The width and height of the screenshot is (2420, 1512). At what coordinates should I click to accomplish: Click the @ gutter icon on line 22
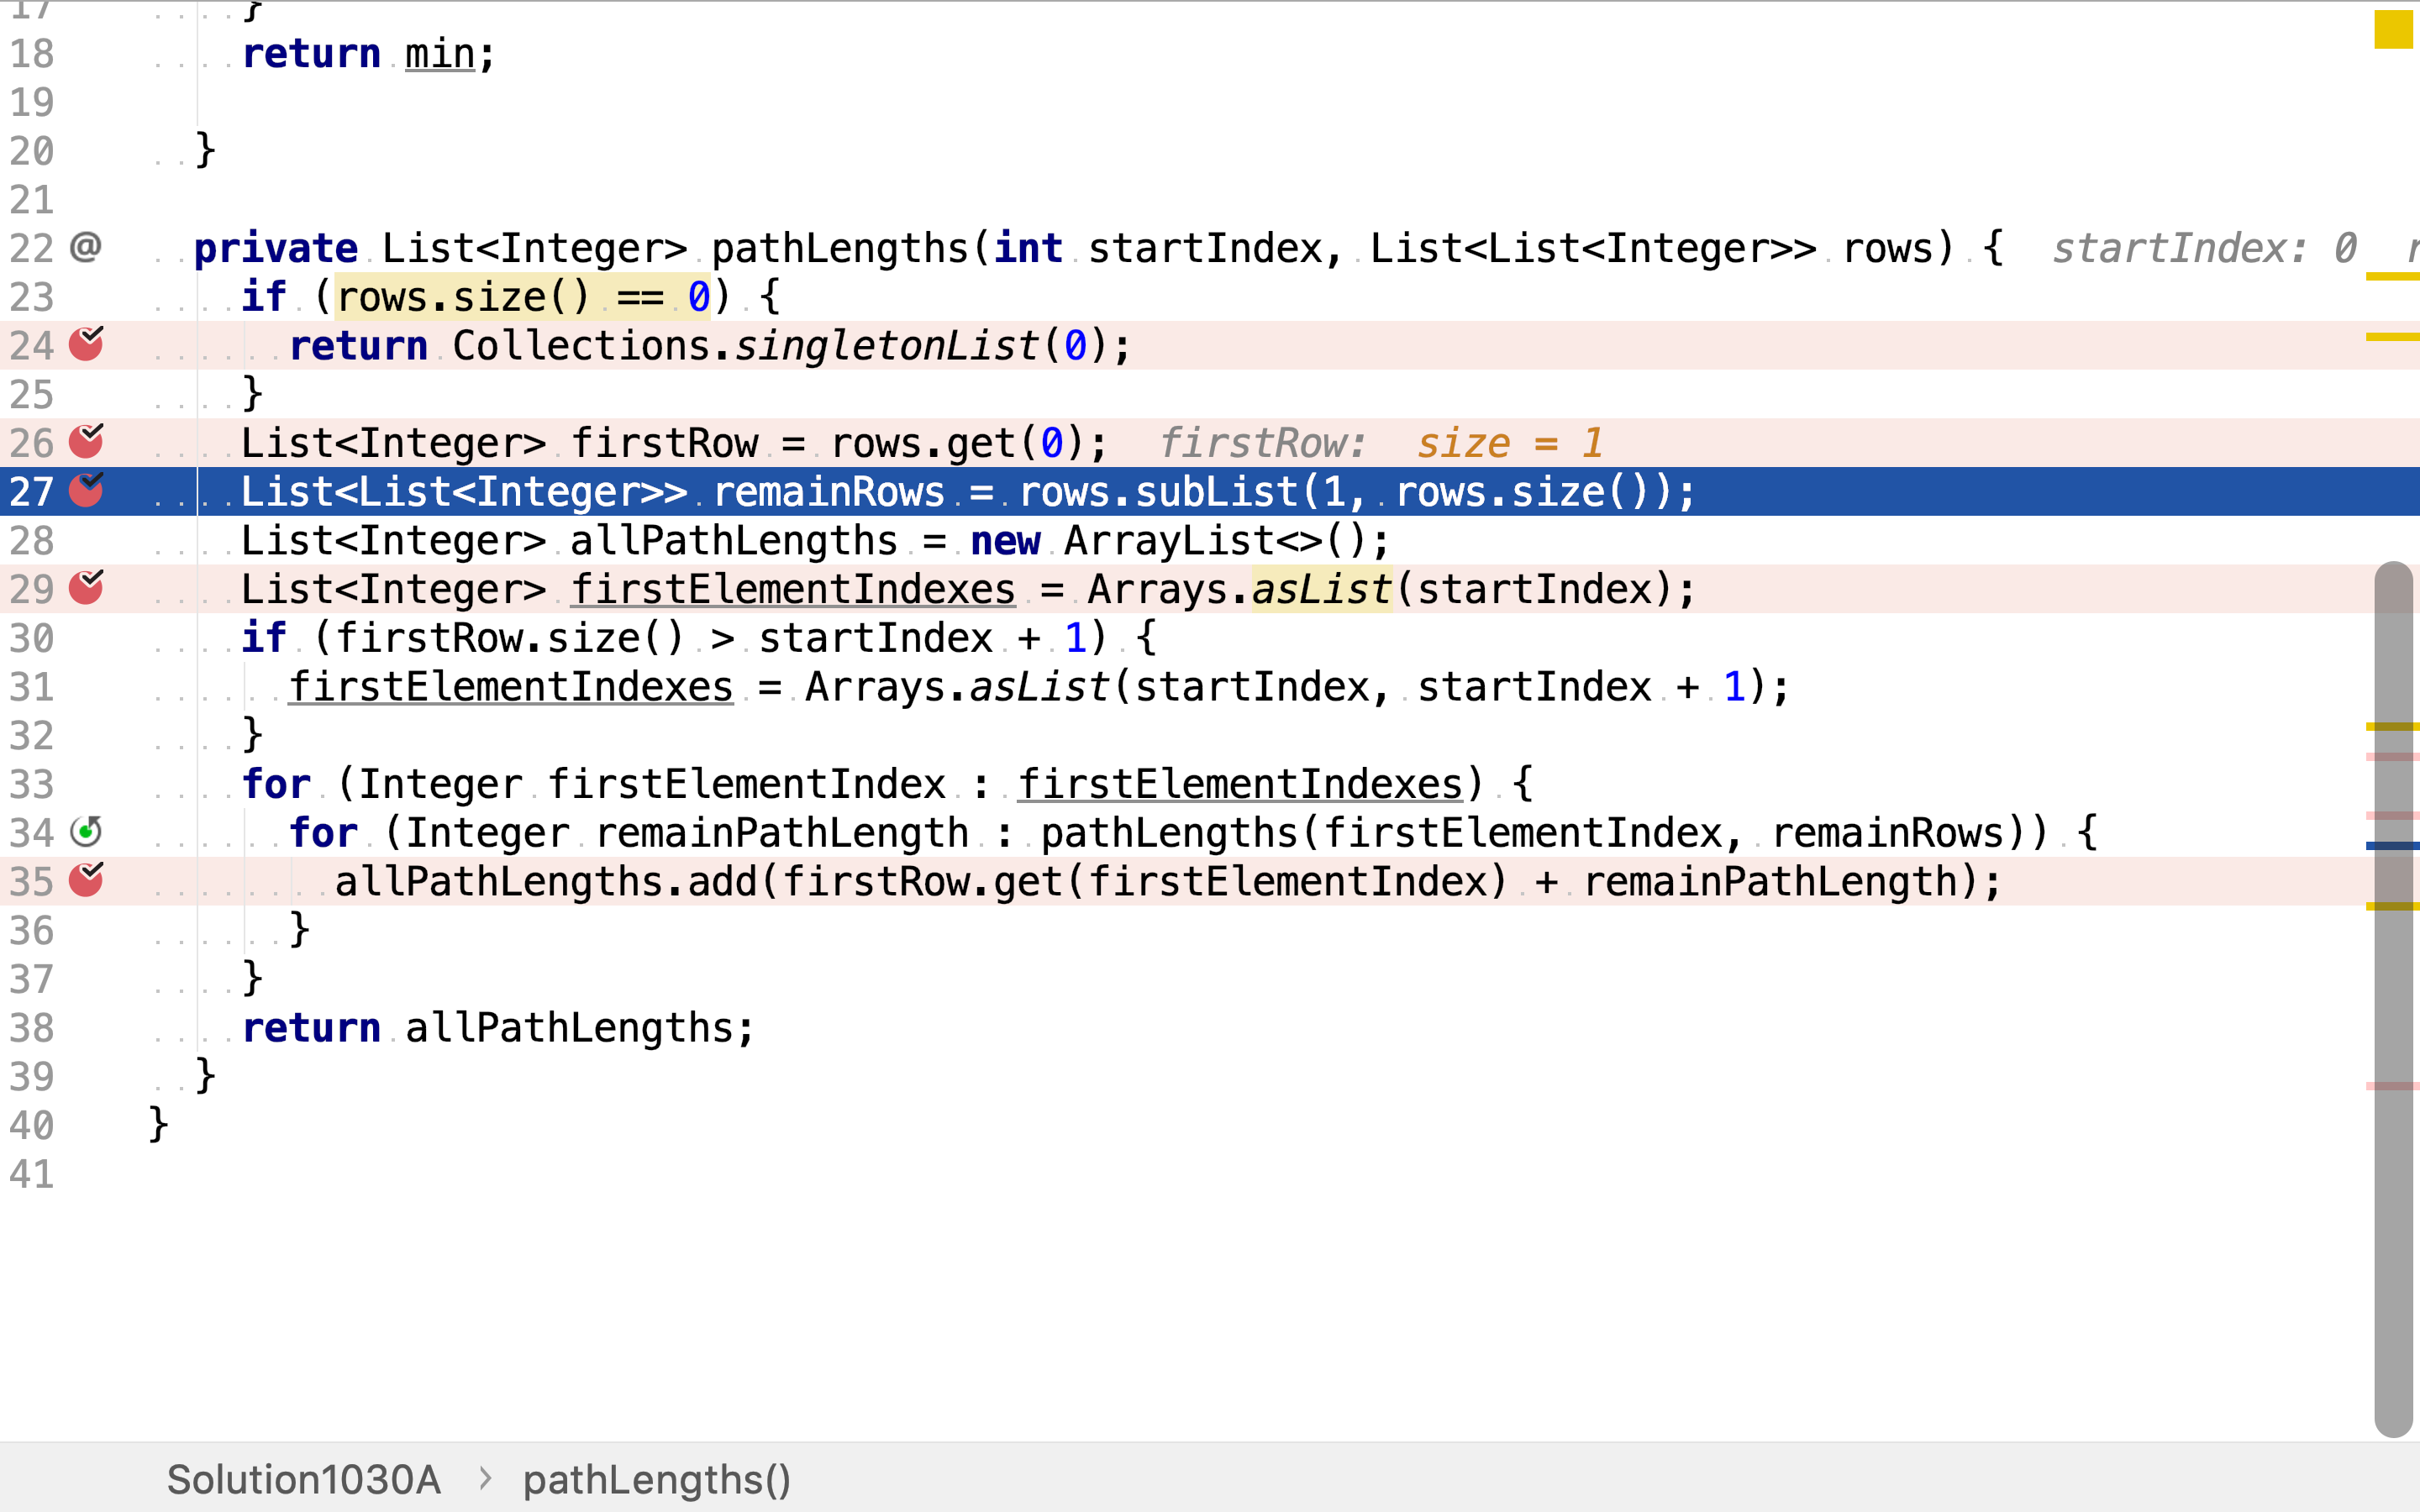point(86,247)
